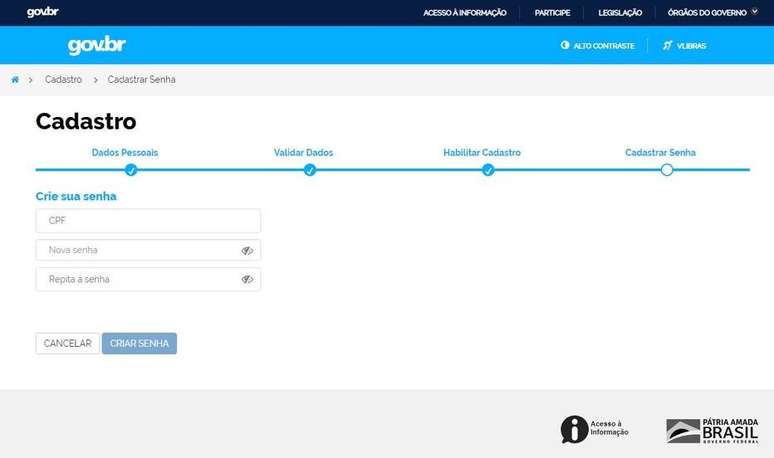Click the Acesso à Informação footer logo
This screenshot has height=458, width=774.
(x=595, y=429)
